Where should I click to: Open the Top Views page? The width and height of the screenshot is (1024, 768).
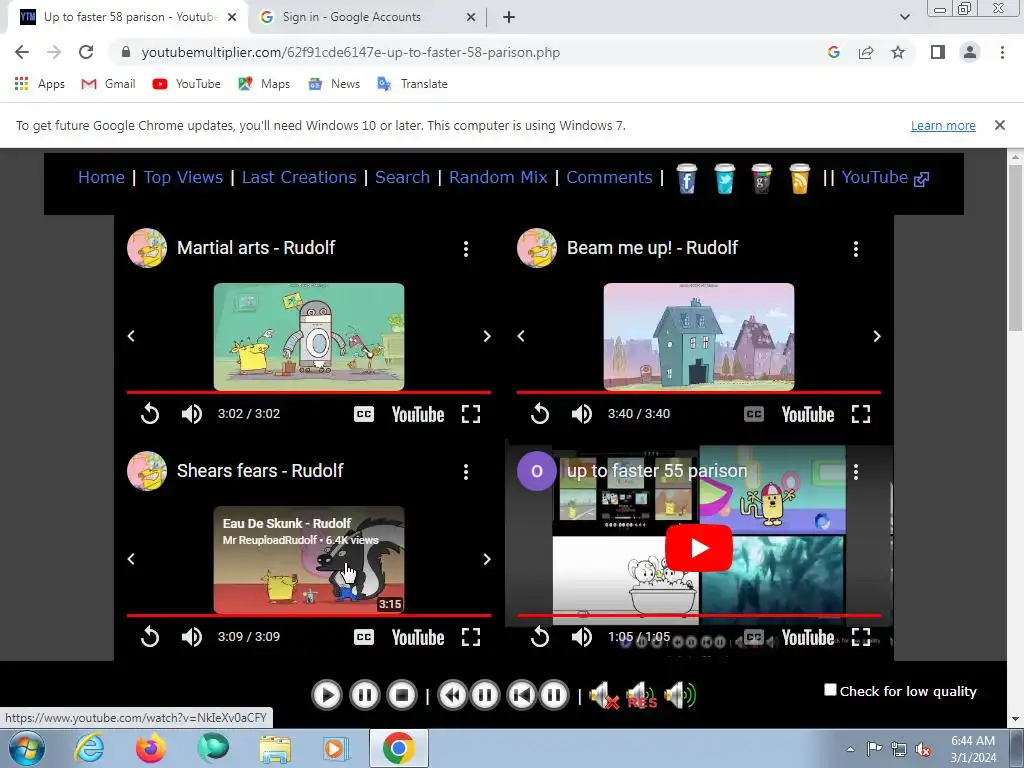(184, 177)
